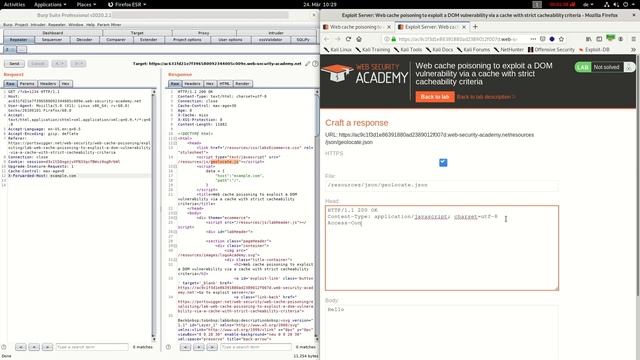Open the Decoder tab

84,40
